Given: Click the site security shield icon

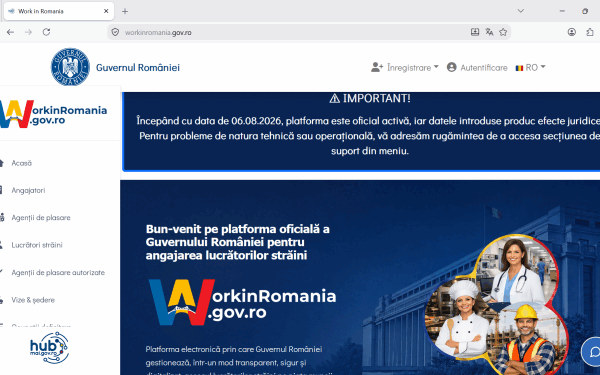Looking at the screenshot, I should point(115,33).
